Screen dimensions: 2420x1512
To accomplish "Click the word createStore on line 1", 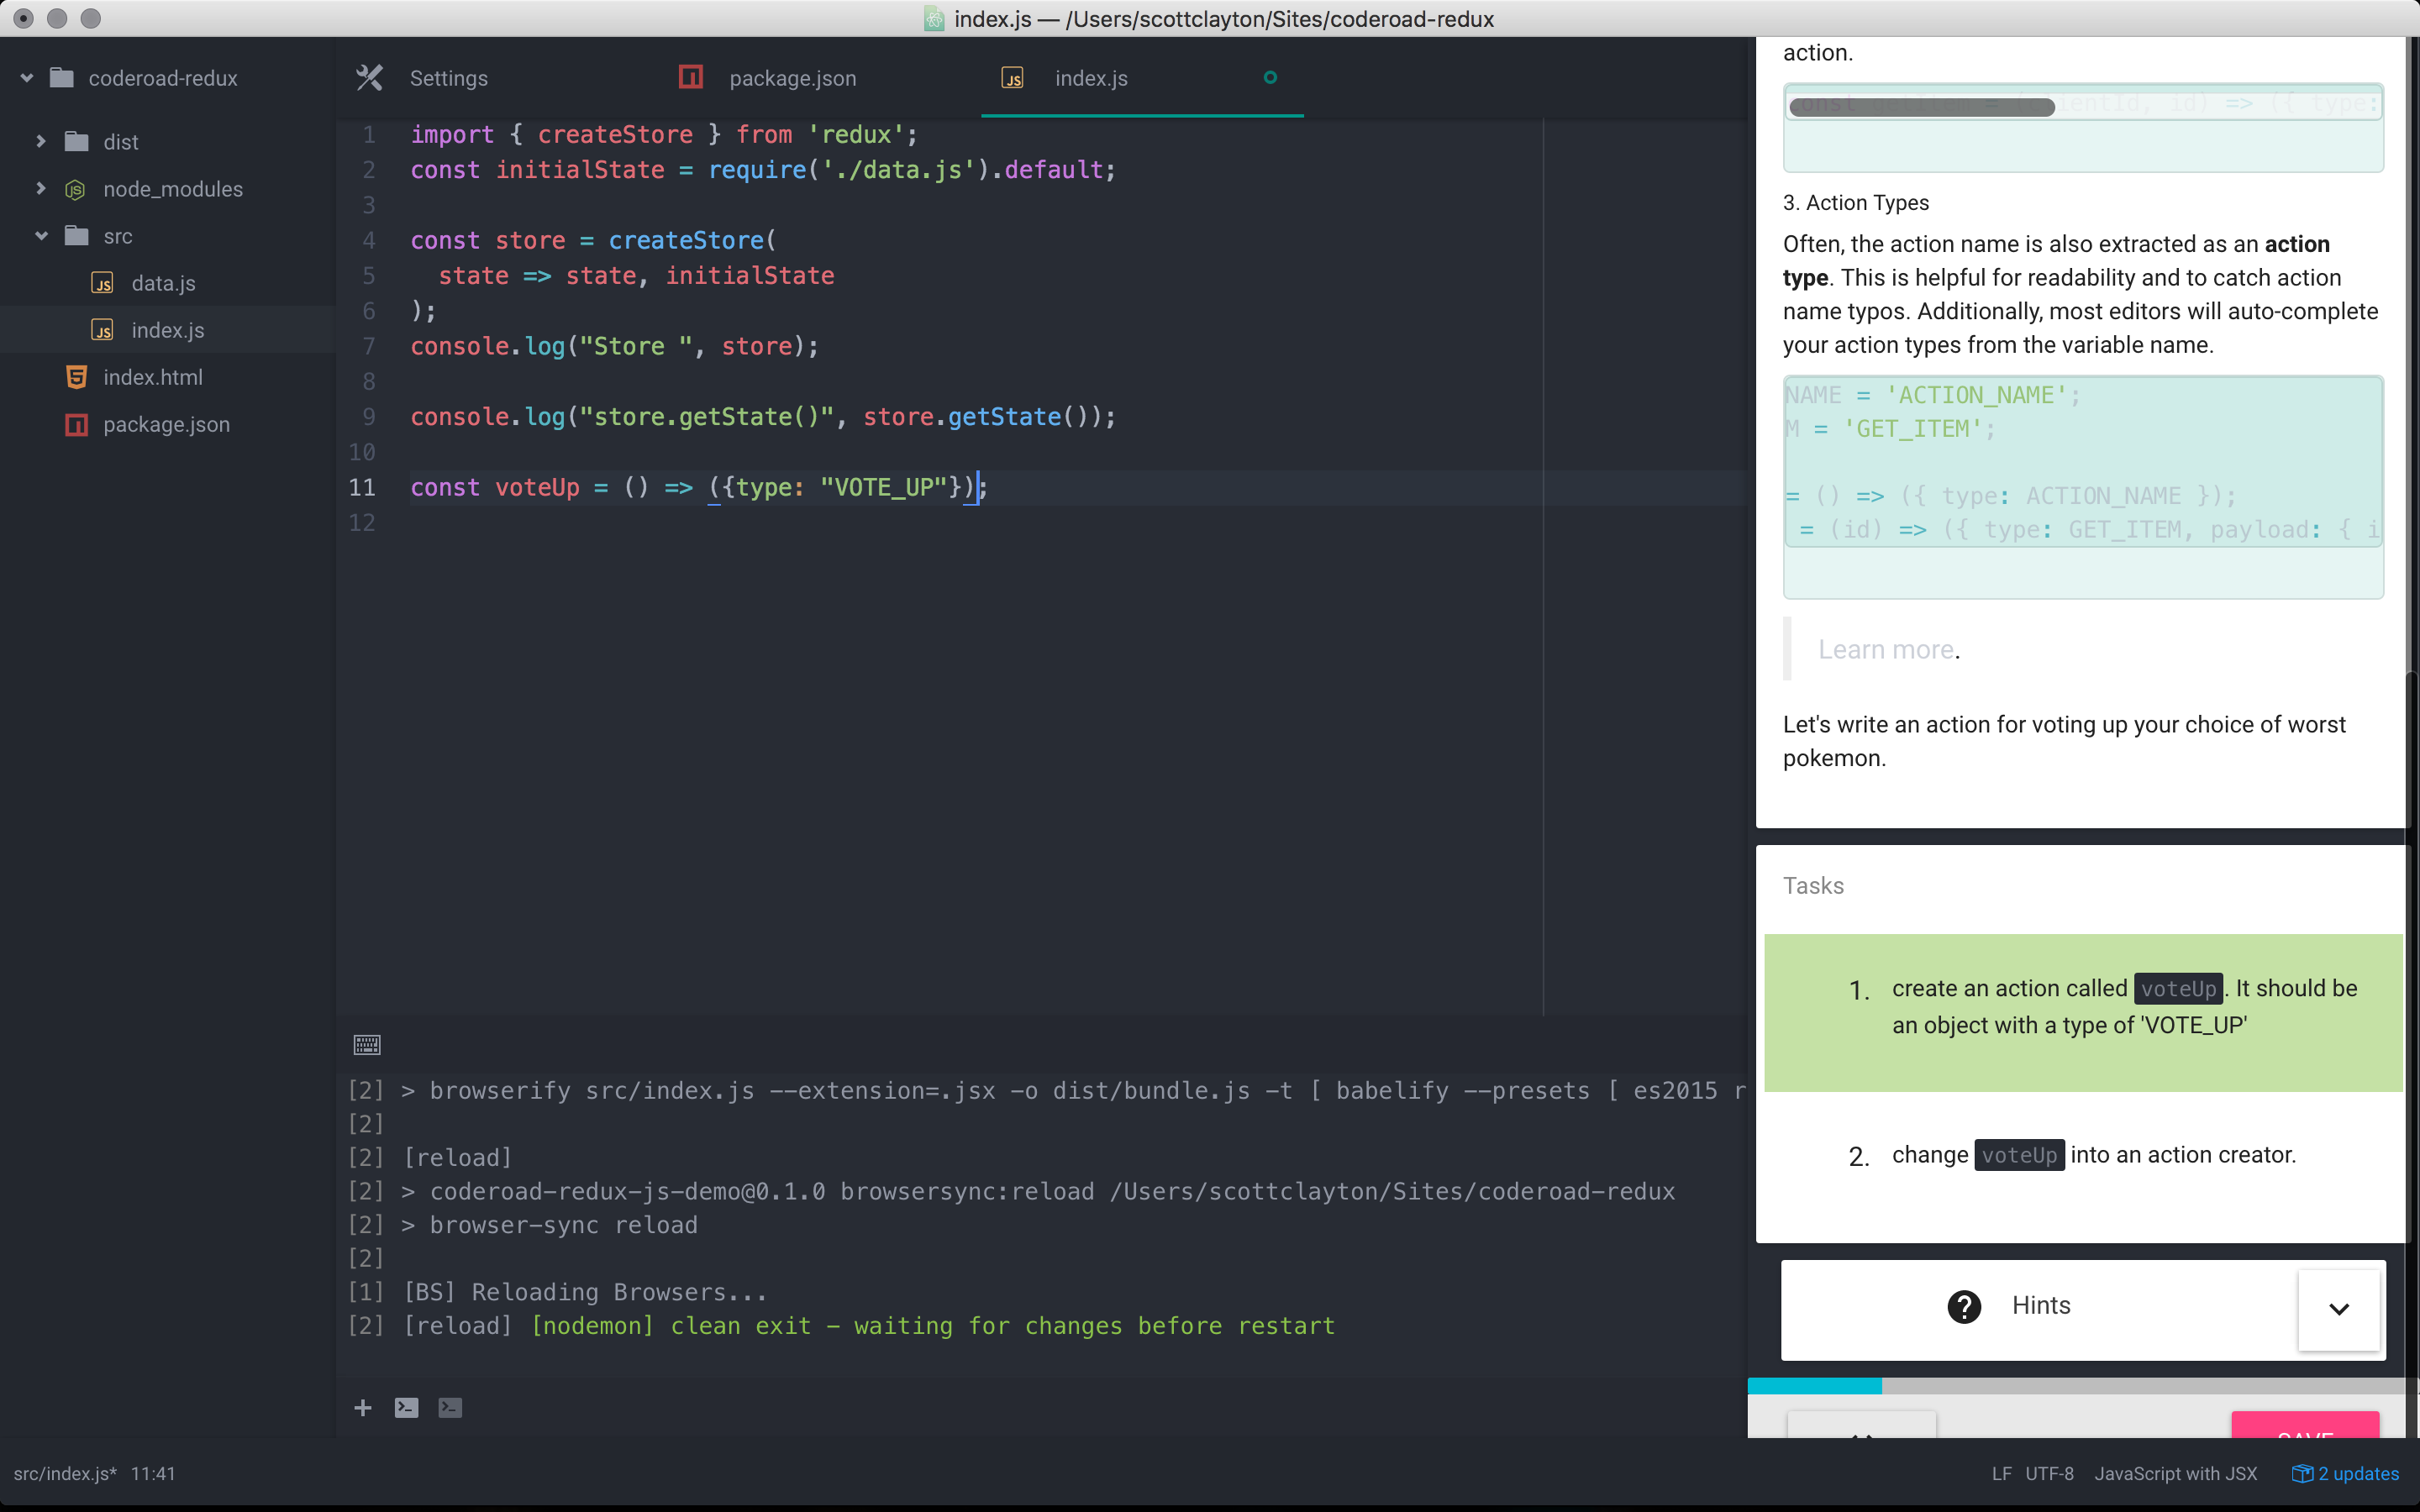I will tap(615, 134).
